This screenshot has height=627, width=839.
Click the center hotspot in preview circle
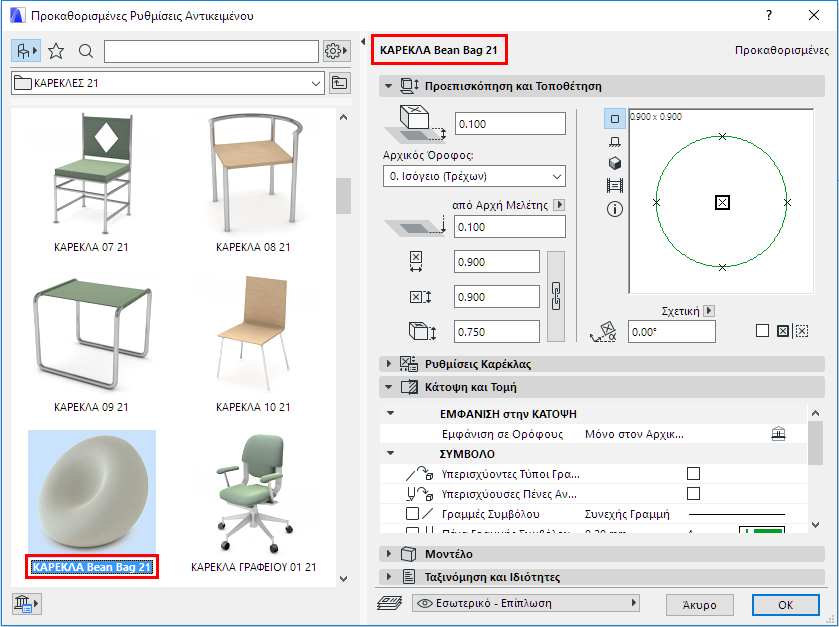click(722, 202)
